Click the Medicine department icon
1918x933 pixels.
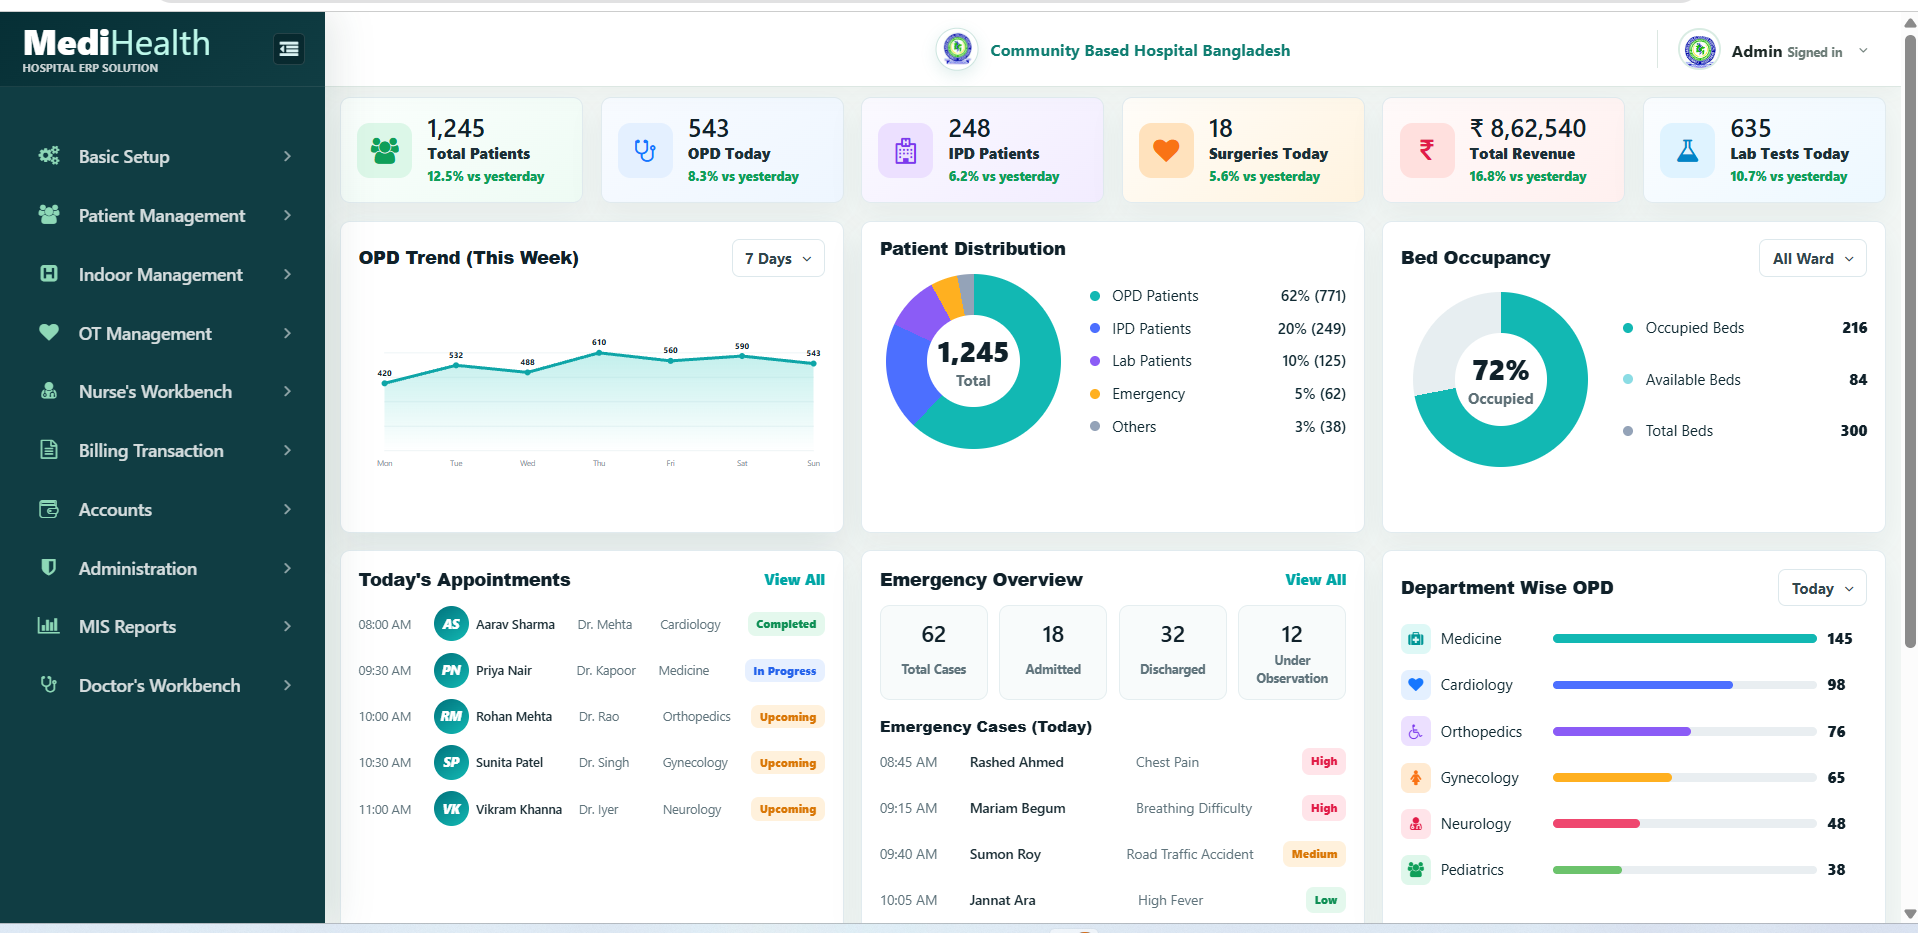(x=1415, y=638)
